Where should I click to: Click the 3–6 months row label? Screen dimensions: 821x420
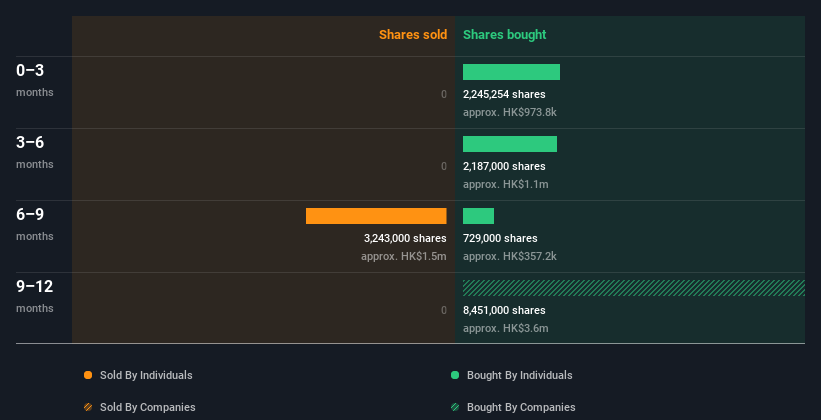pyautogui.click(x=35, y=152)
